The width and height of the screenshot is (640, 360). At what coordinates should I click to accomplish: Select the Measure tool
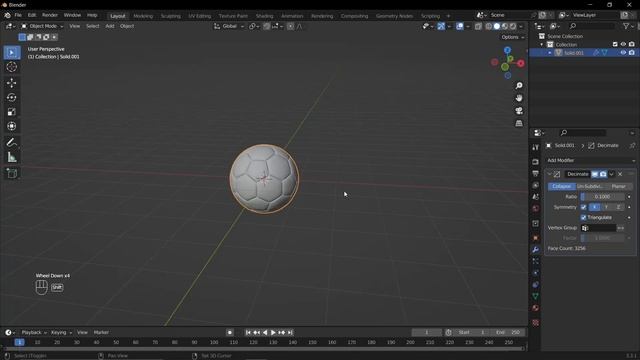(11, 157)
